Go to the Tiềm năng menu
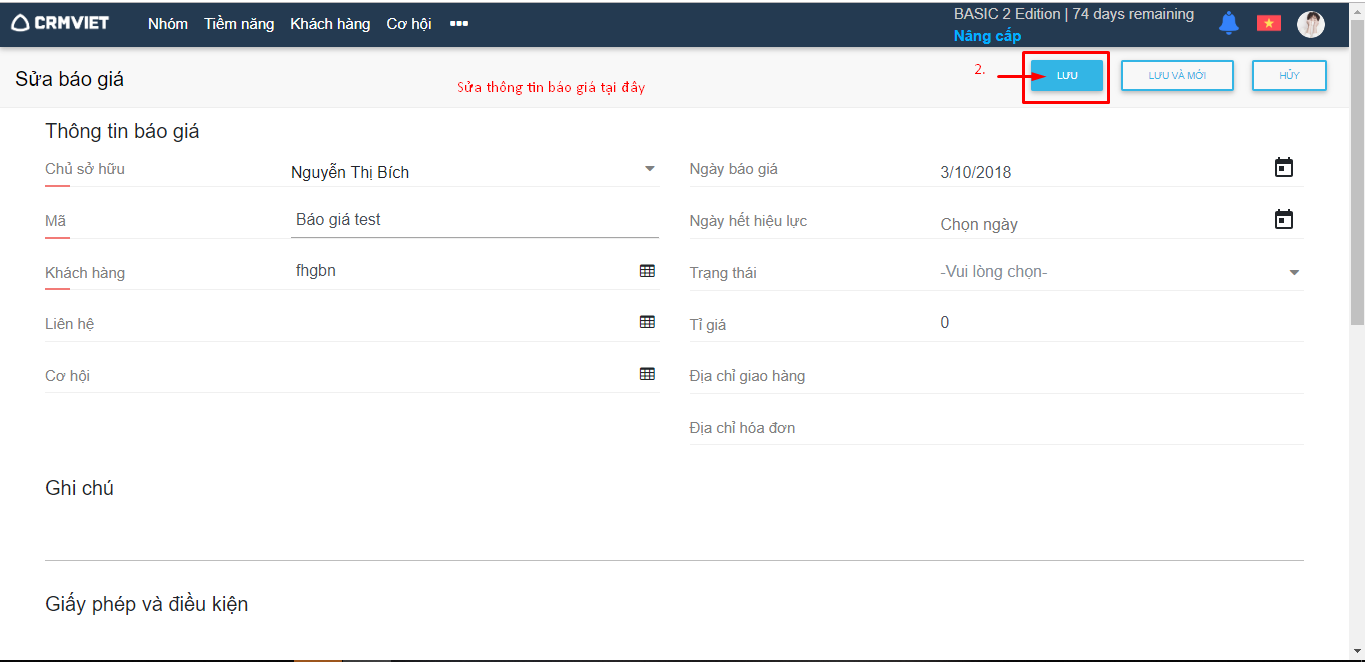The width and height of the screenshot is (1365, 662). [239, 24]
